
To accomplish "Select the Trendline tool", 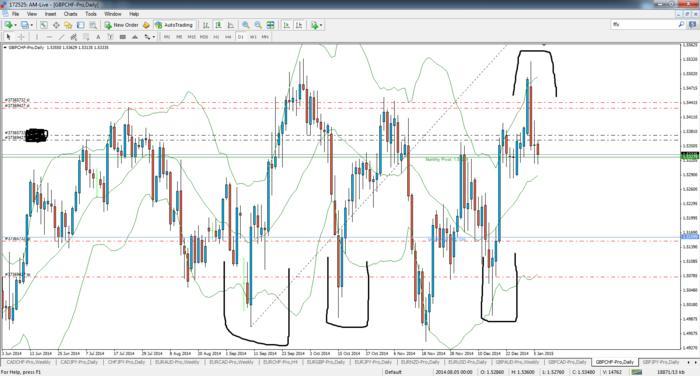I will pos(61,37).
